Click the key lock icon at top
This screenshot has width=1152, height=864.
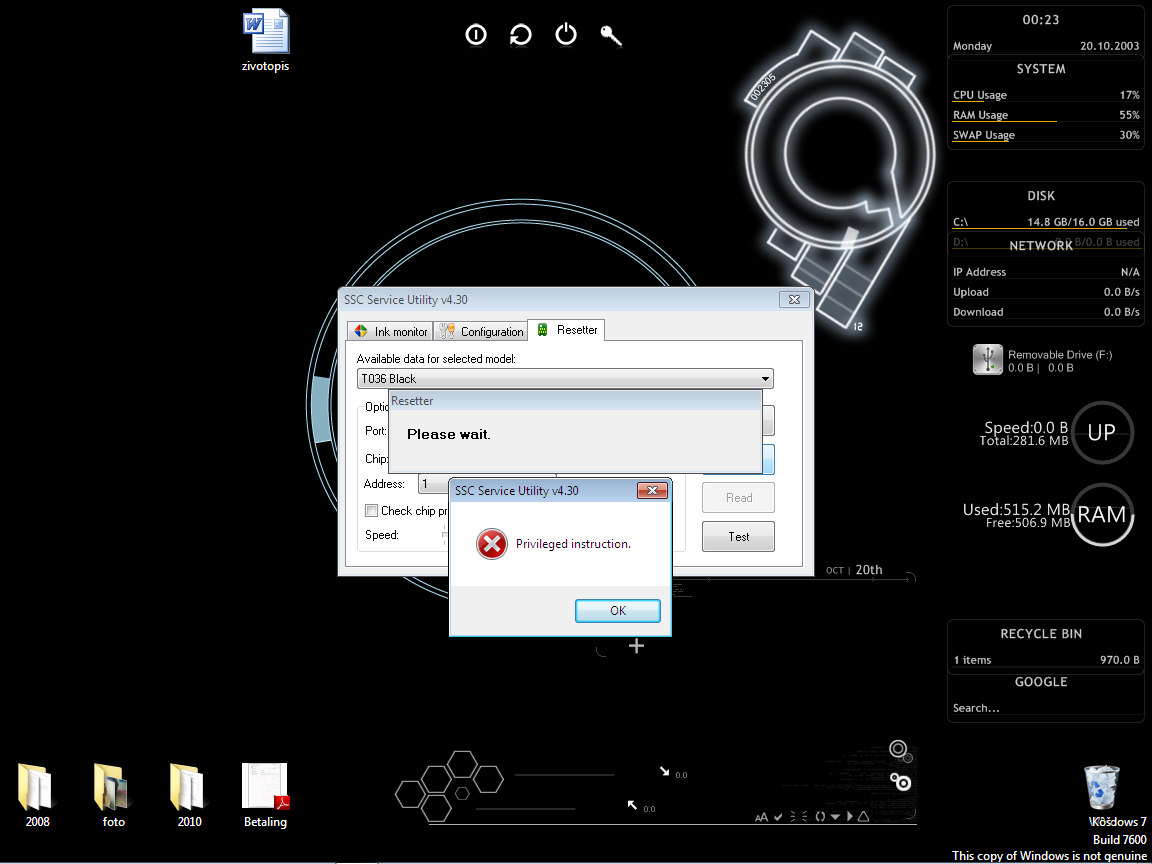611,35
